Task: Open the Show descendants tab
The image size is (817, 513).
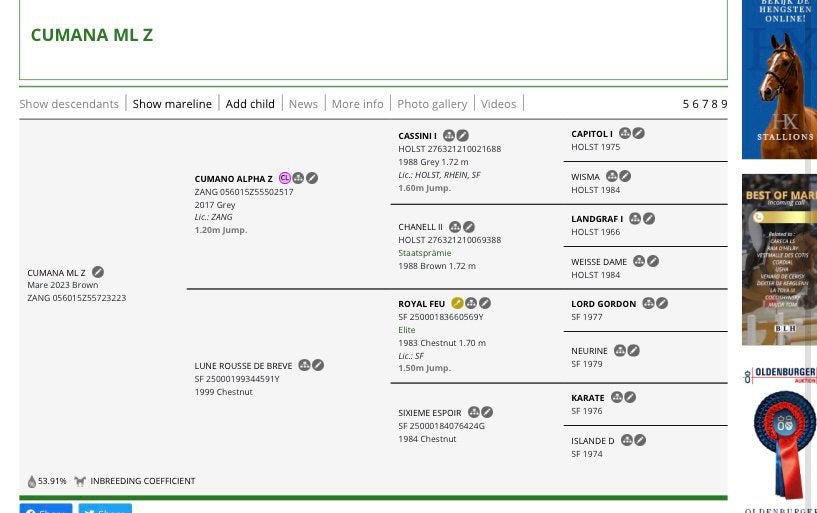Action: [x=69, y=104]
